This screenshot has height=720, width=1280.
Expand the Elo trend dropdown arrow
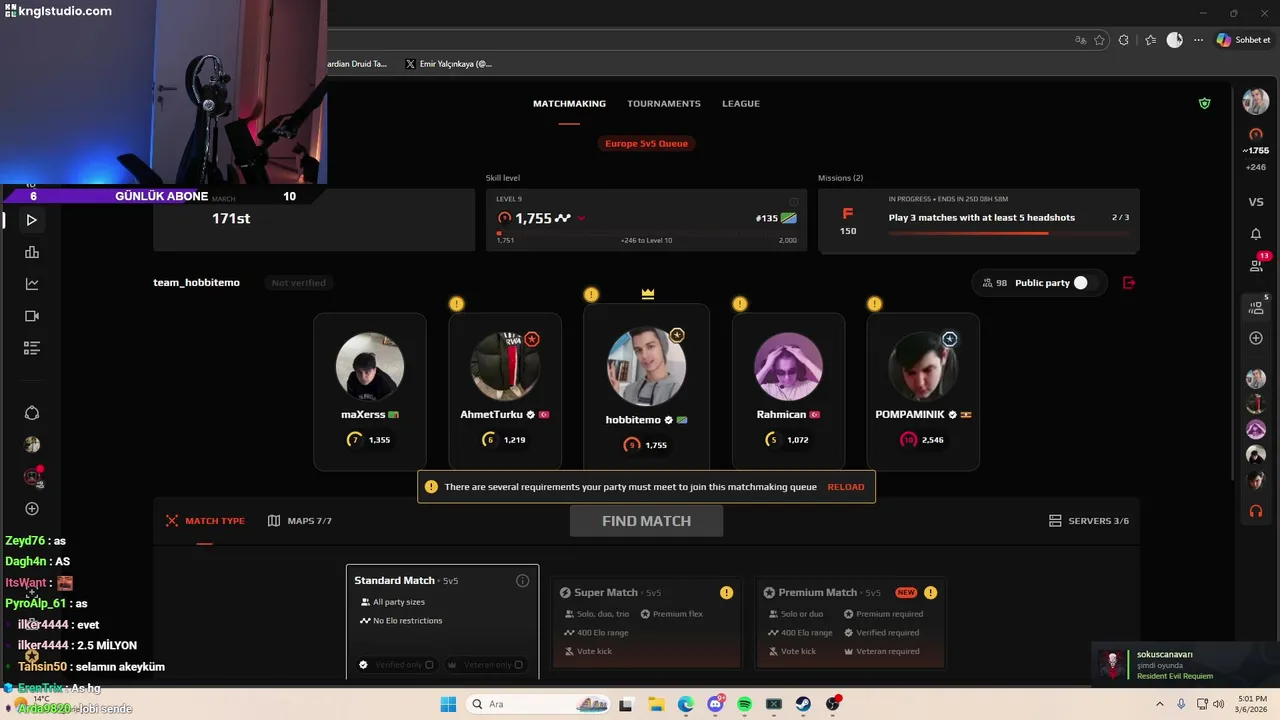coord(581,218)
